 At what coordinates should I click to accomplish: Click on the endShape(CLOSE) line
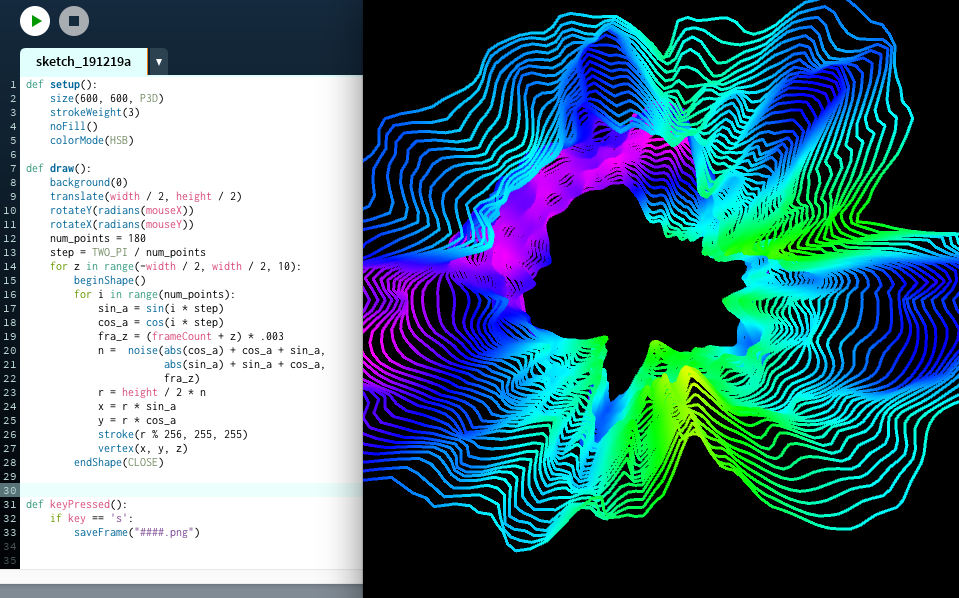click(118, 463)
